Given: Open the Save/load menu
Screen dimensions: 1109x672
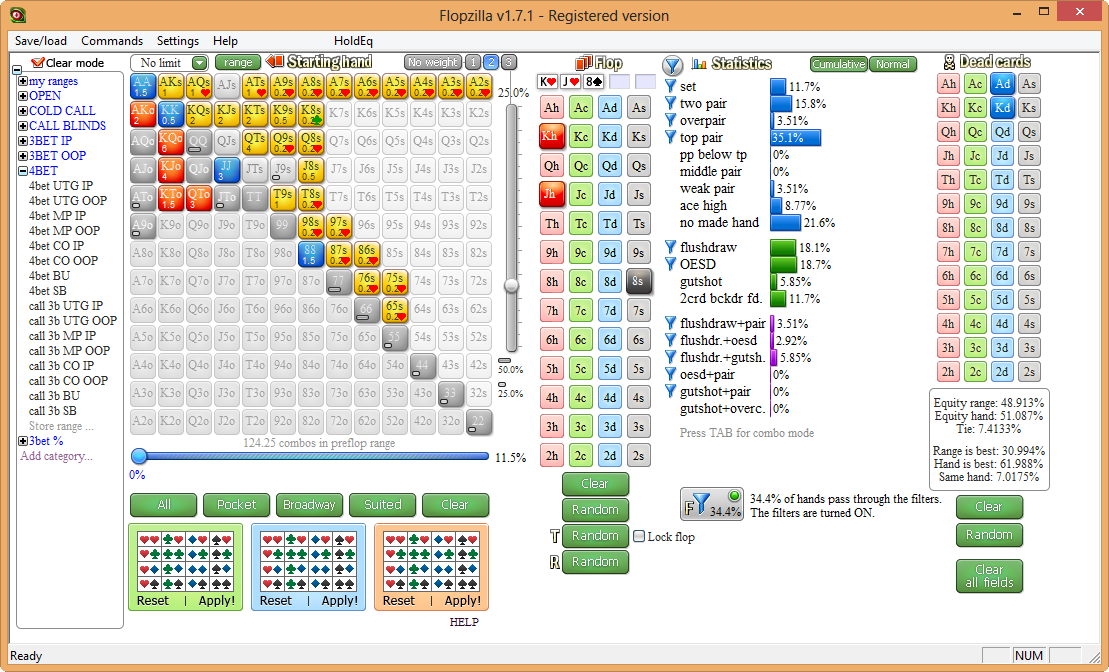Looking at the screenshot, I should [x=41, y=41].
